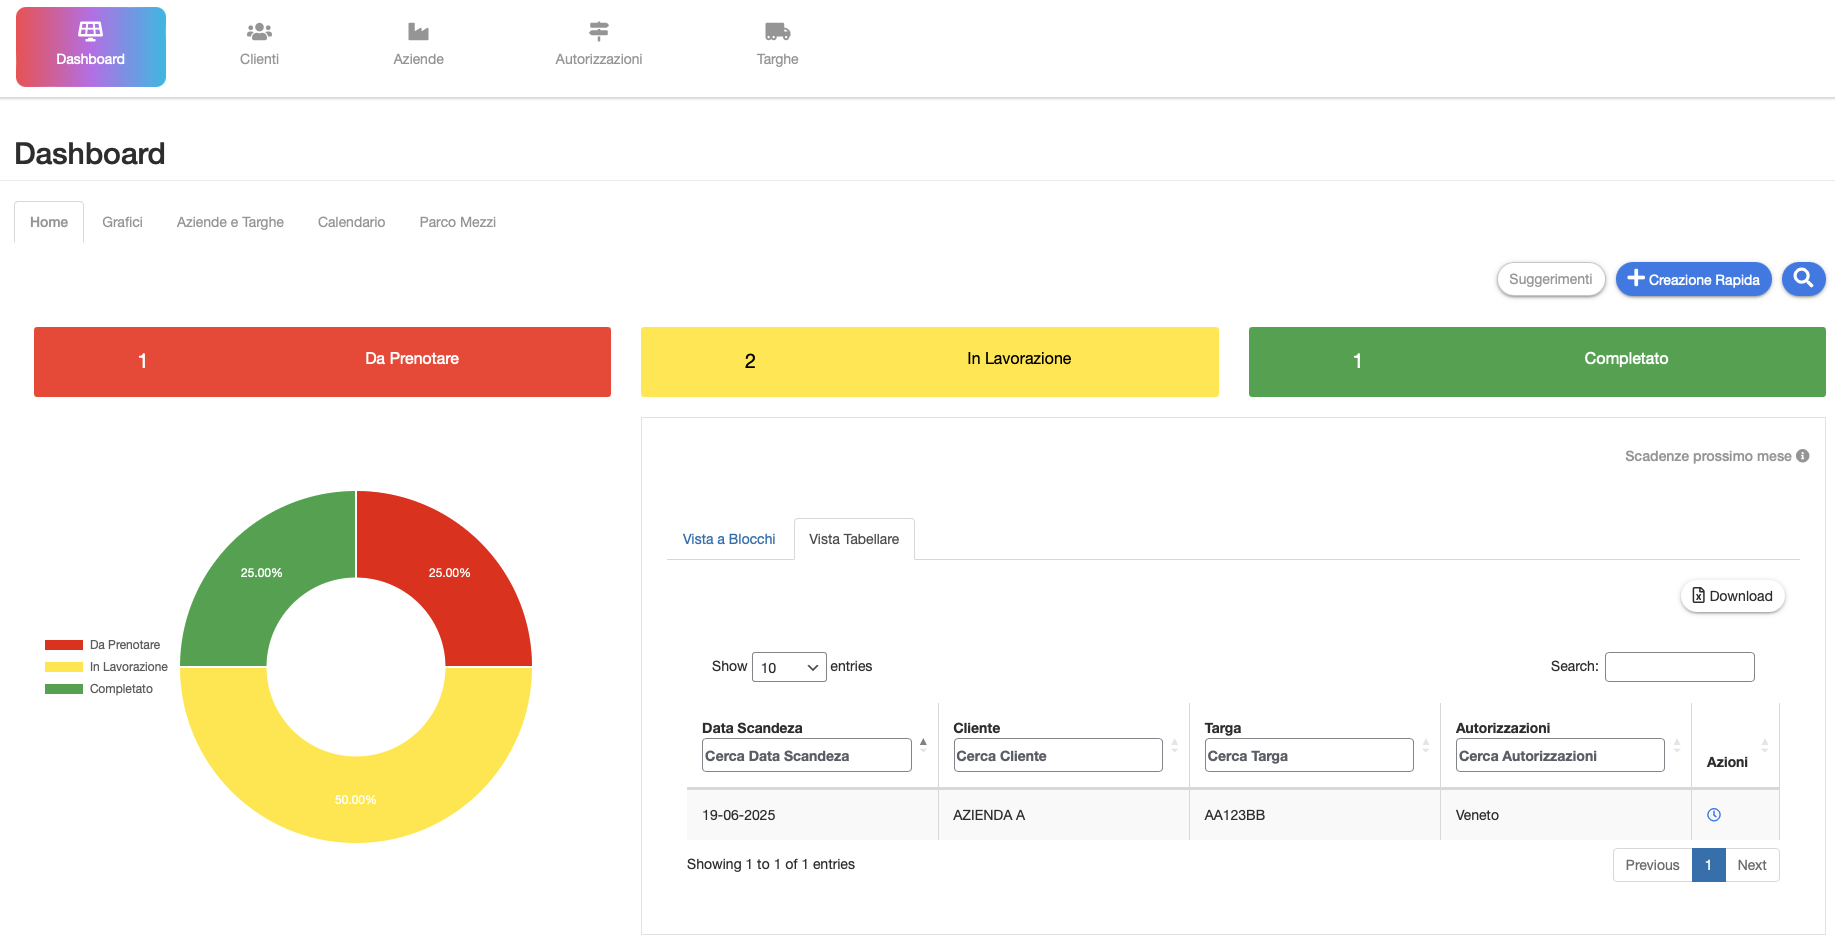Toggle In Lavorazione legend entry
Screen dimensions: 1835x944
(107, 667)
